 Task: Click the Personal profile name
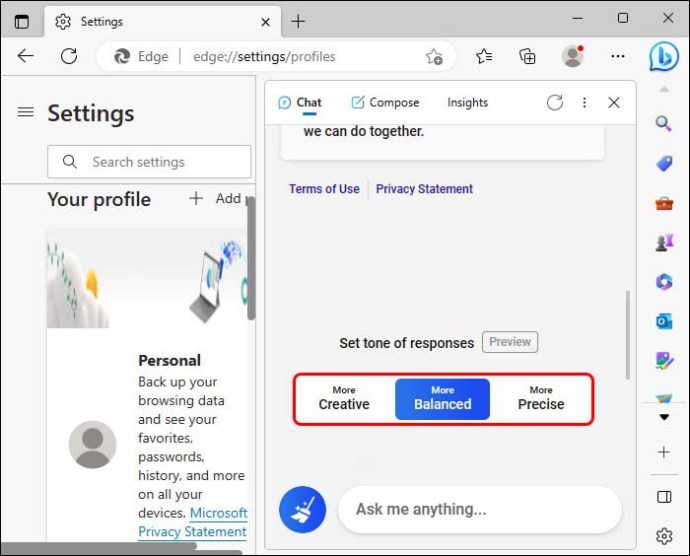(169, 361)
